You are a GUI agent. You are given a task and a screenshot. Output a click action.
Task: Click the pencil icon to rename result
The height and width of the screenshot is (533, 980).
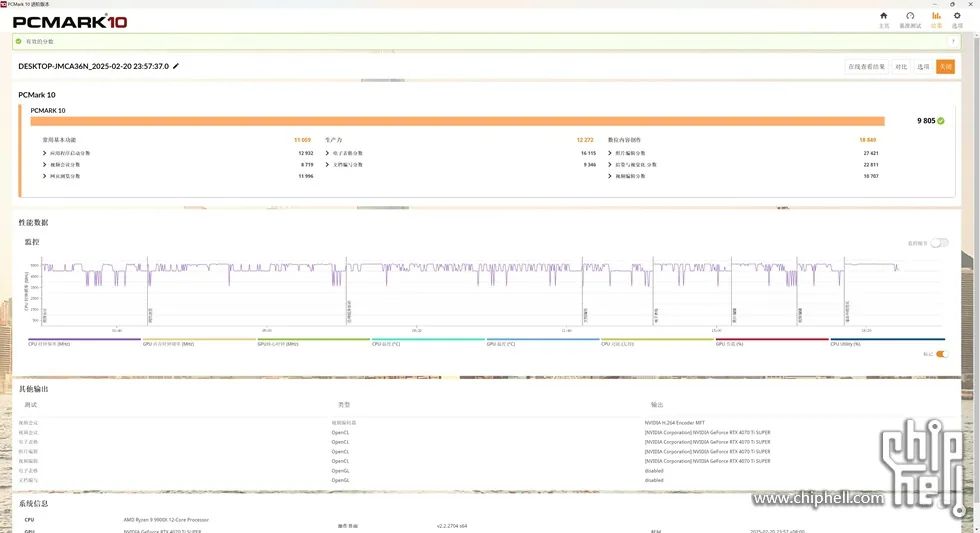(176, 66)
